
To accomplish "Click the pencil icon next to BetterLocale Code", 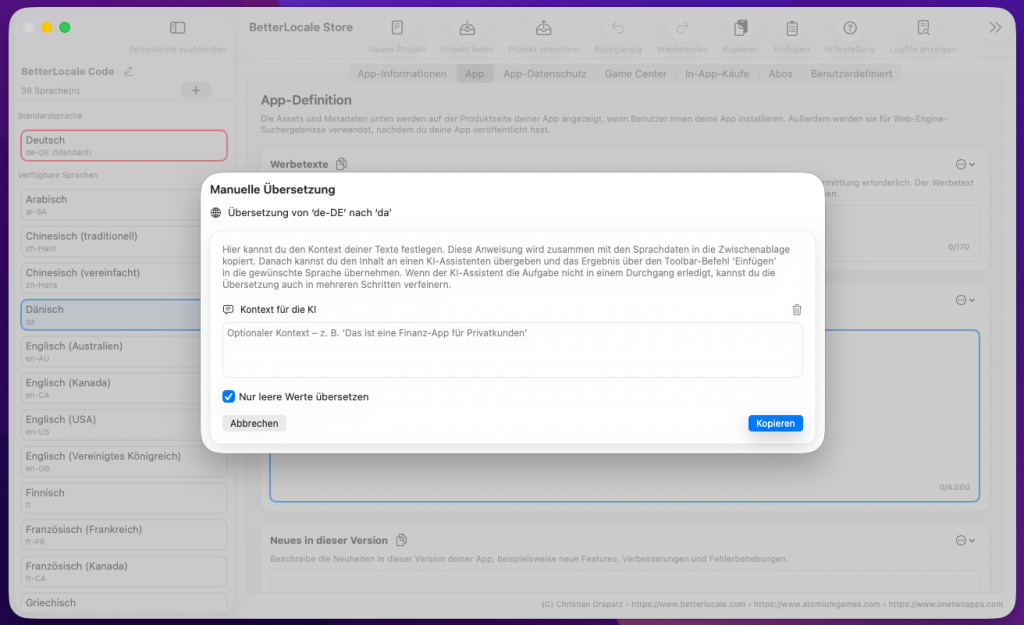I will (127, 72).
